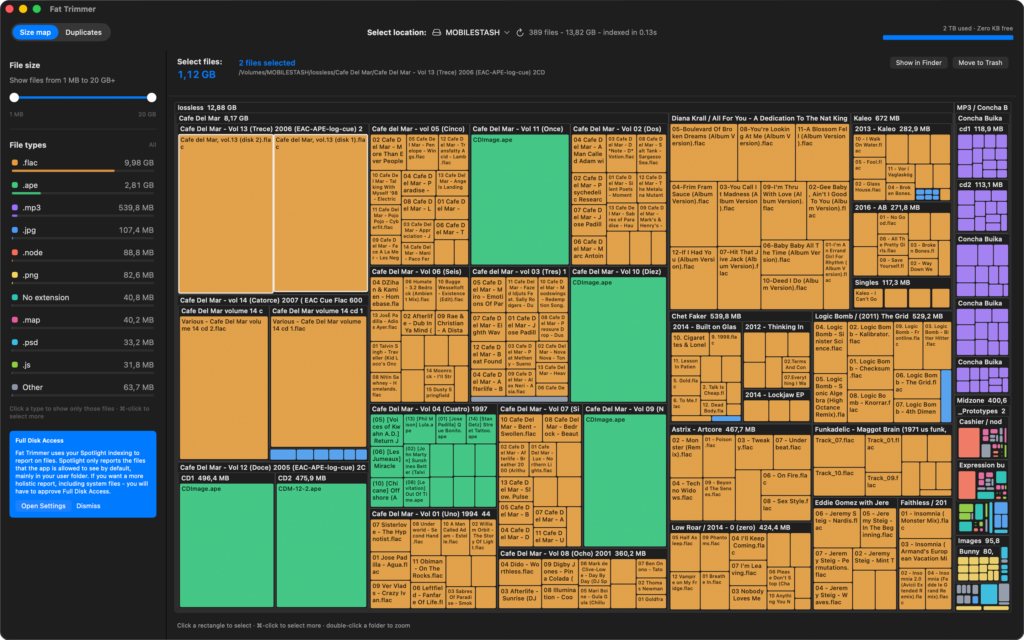Select CDImage.ape block in CD1 folder
Image resolution: width=1024 pixels, height=640 pixels.
coord(227,546)
